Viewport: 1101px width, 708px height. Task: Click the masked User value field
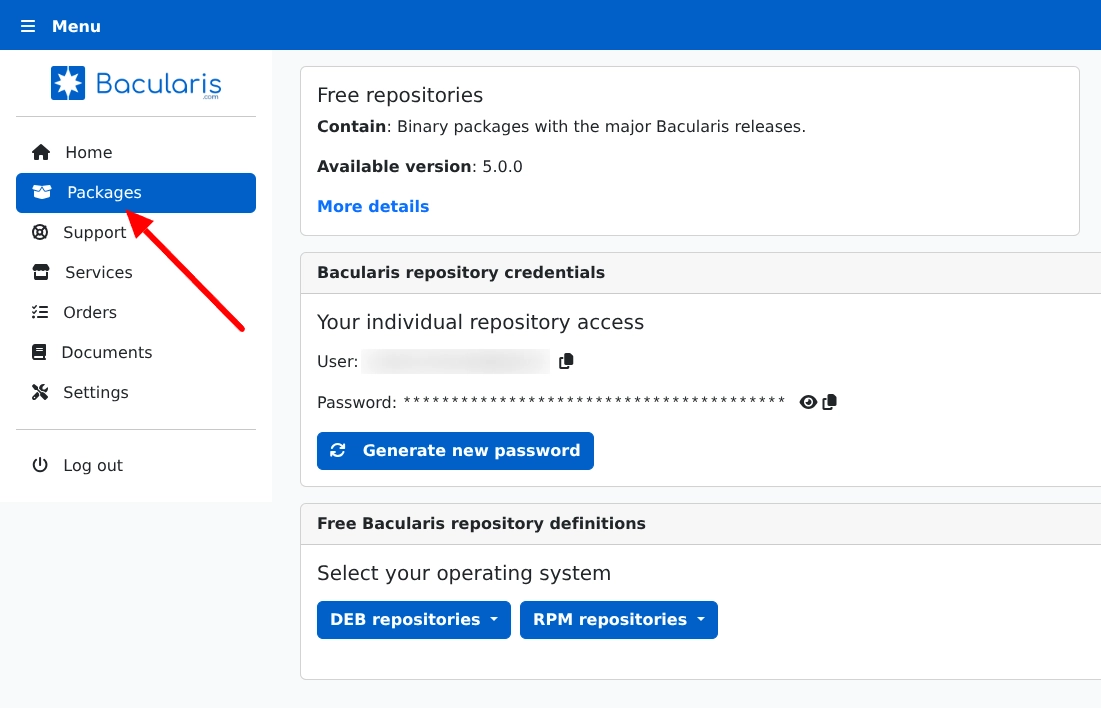click(x=456, y=361)
